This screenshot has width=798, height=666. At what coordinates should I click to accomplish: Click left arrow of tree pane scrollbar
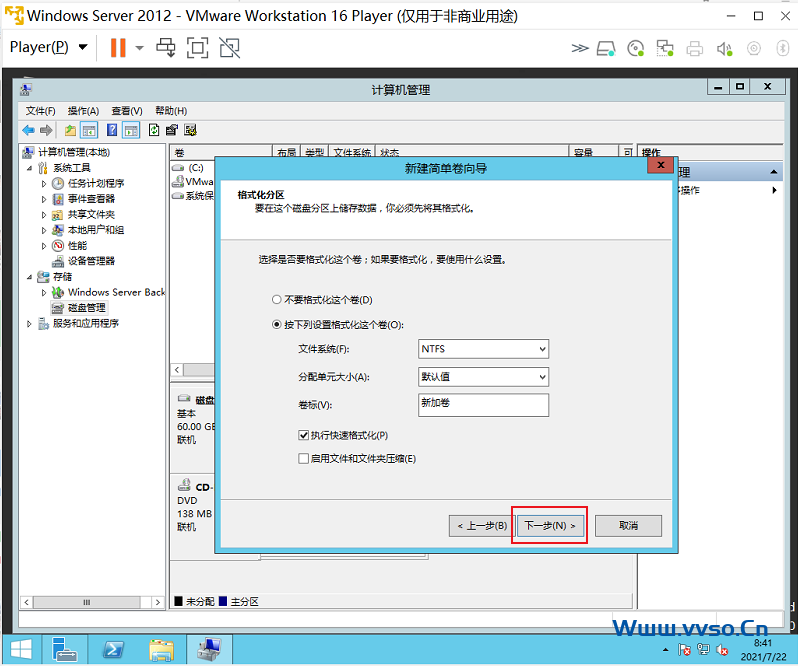coord(26,602)
